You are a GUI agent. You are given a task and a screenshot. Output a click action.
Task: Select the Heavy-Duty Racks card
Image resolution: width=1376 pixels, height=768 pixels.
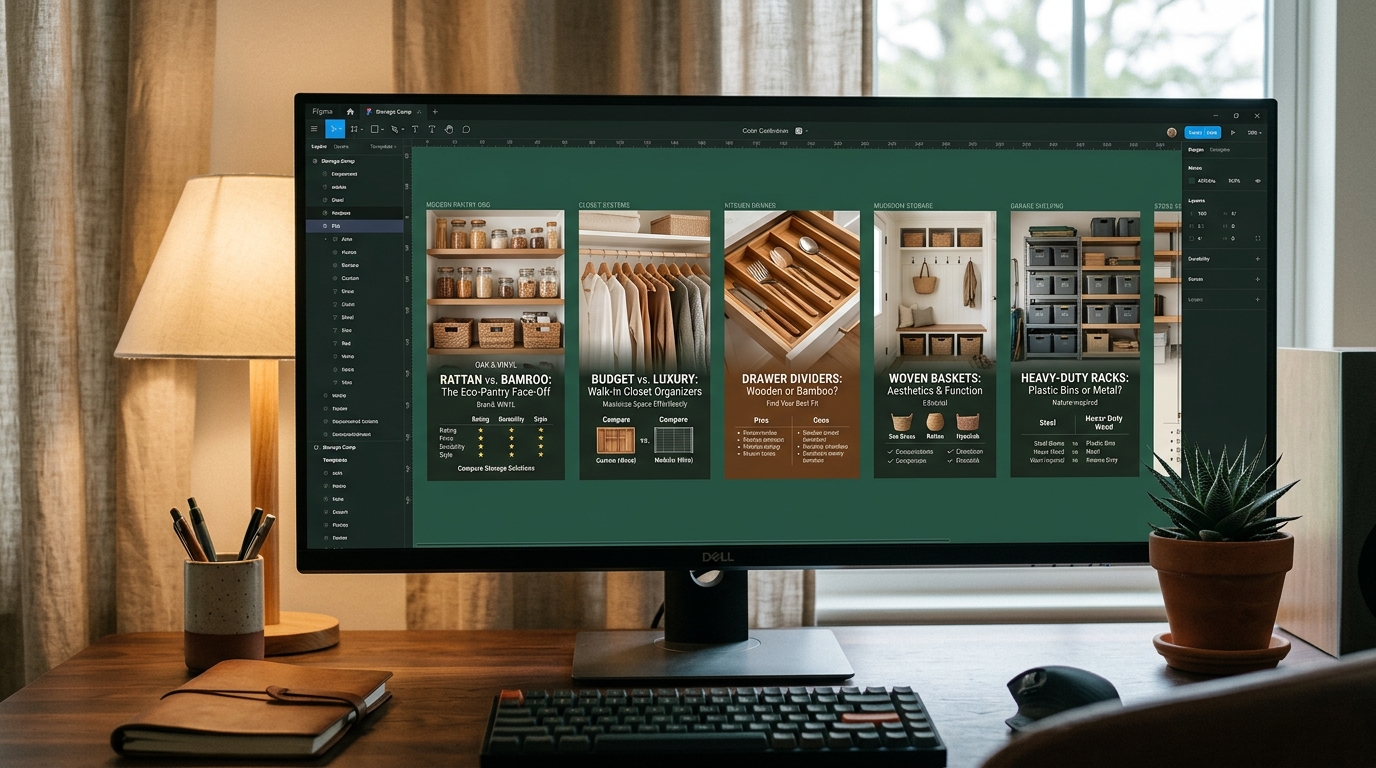[1075, 345]
